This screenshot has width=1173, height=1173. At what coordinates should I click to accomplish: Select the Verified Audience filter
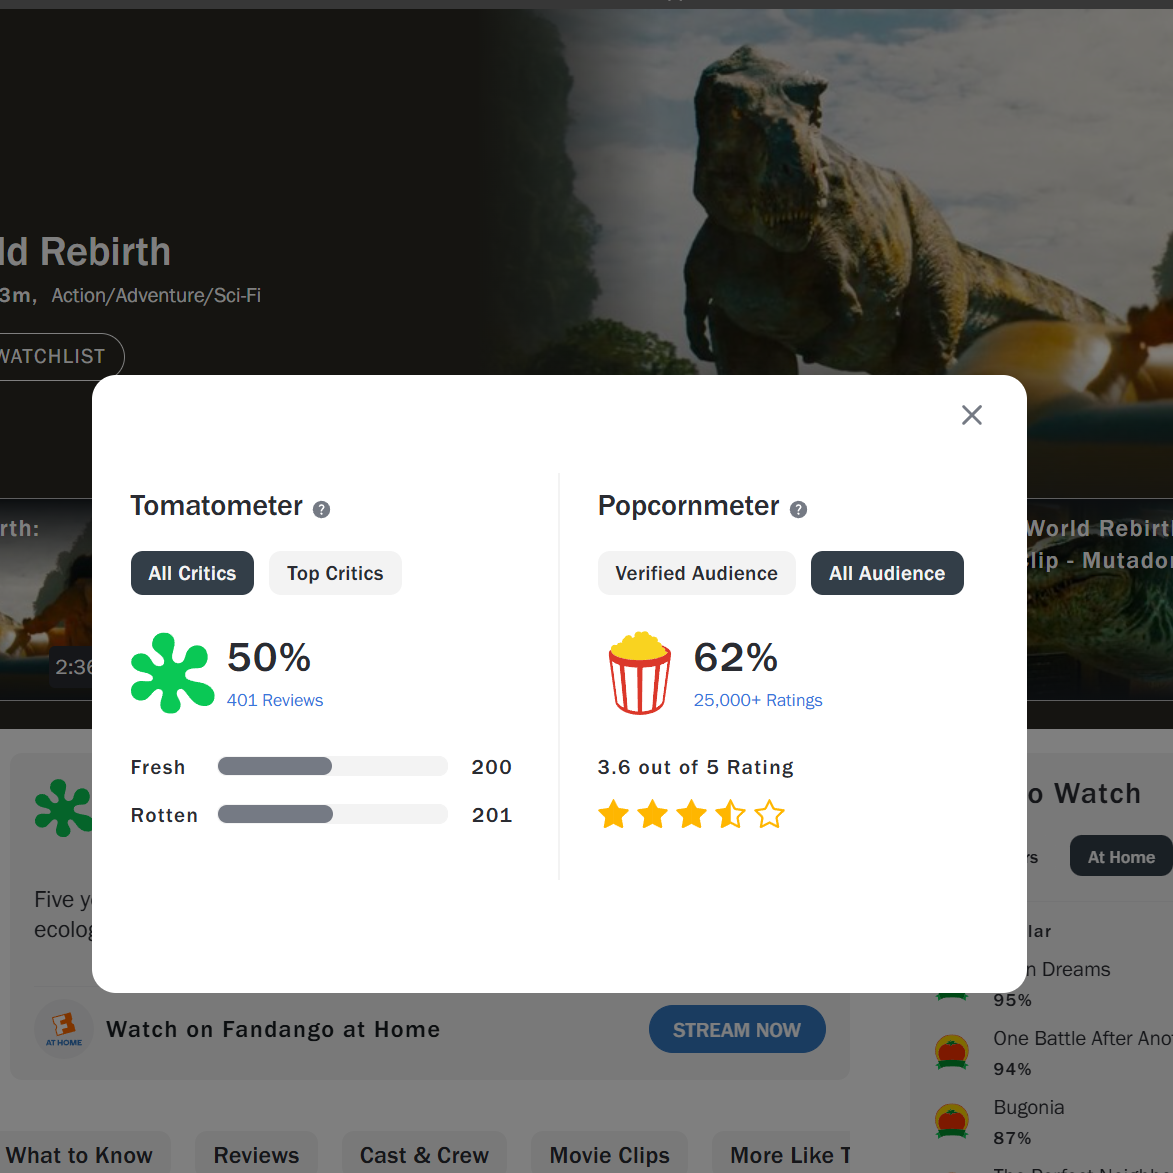click(x=696, y=573)
